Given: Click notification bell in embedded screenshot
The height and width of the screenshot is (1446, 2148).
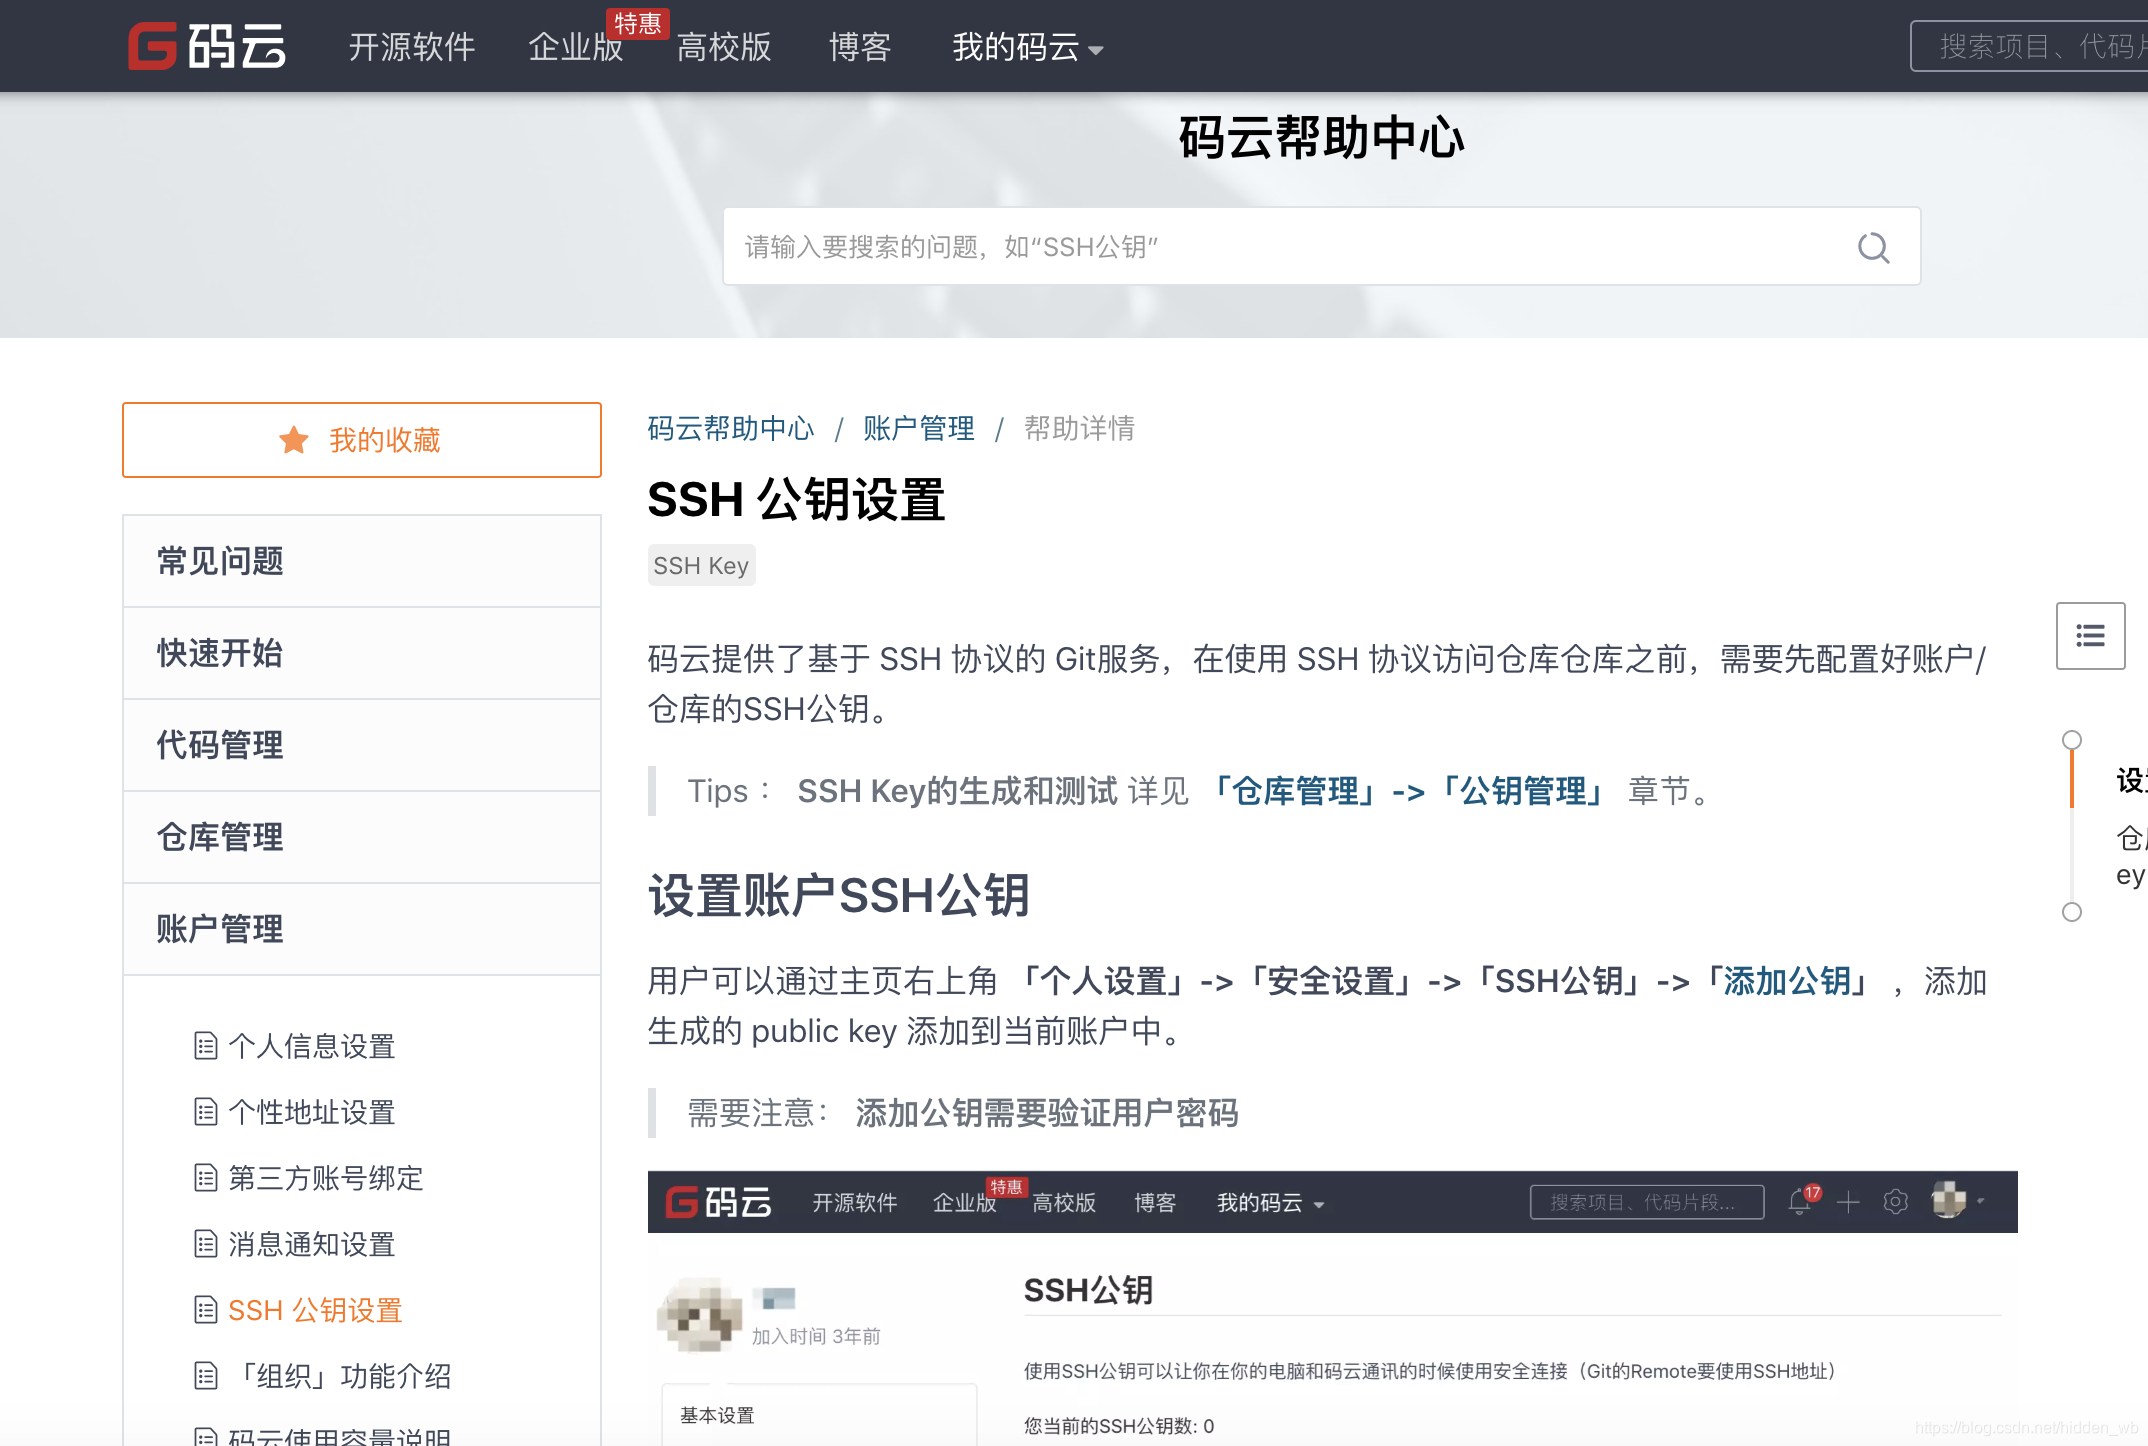Looking at the screenshot, I should (1800, 1201).
